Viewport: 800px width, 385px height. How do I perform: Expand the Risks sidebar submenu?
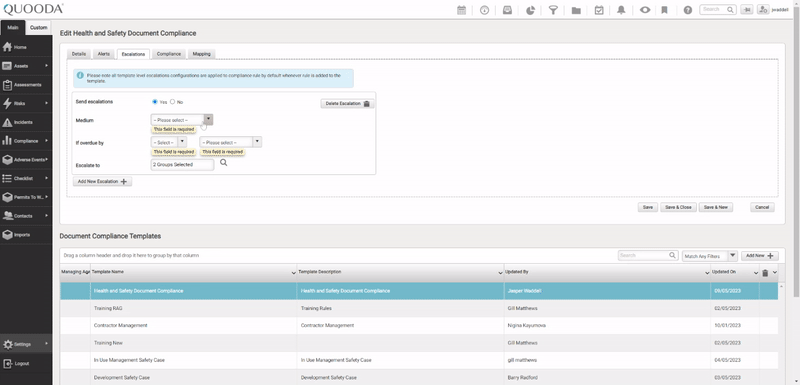click(46, 104)
